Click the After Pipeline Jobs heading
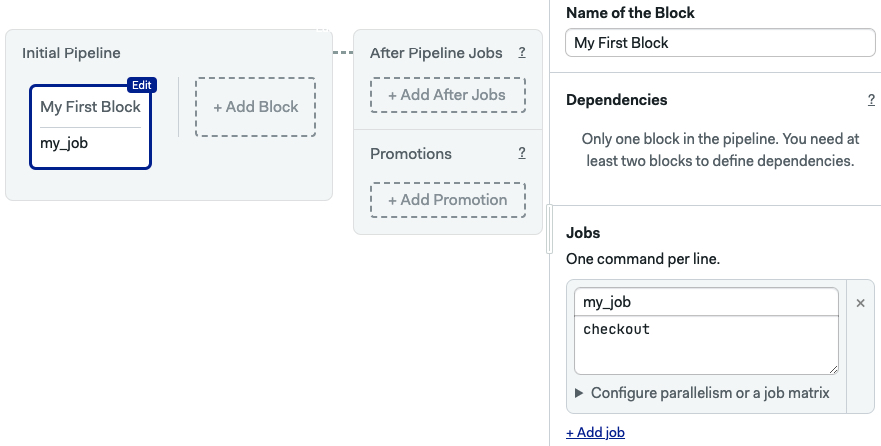Image resolution: width=881 pixels, height=446 pixels. click(x=436, y=53)
